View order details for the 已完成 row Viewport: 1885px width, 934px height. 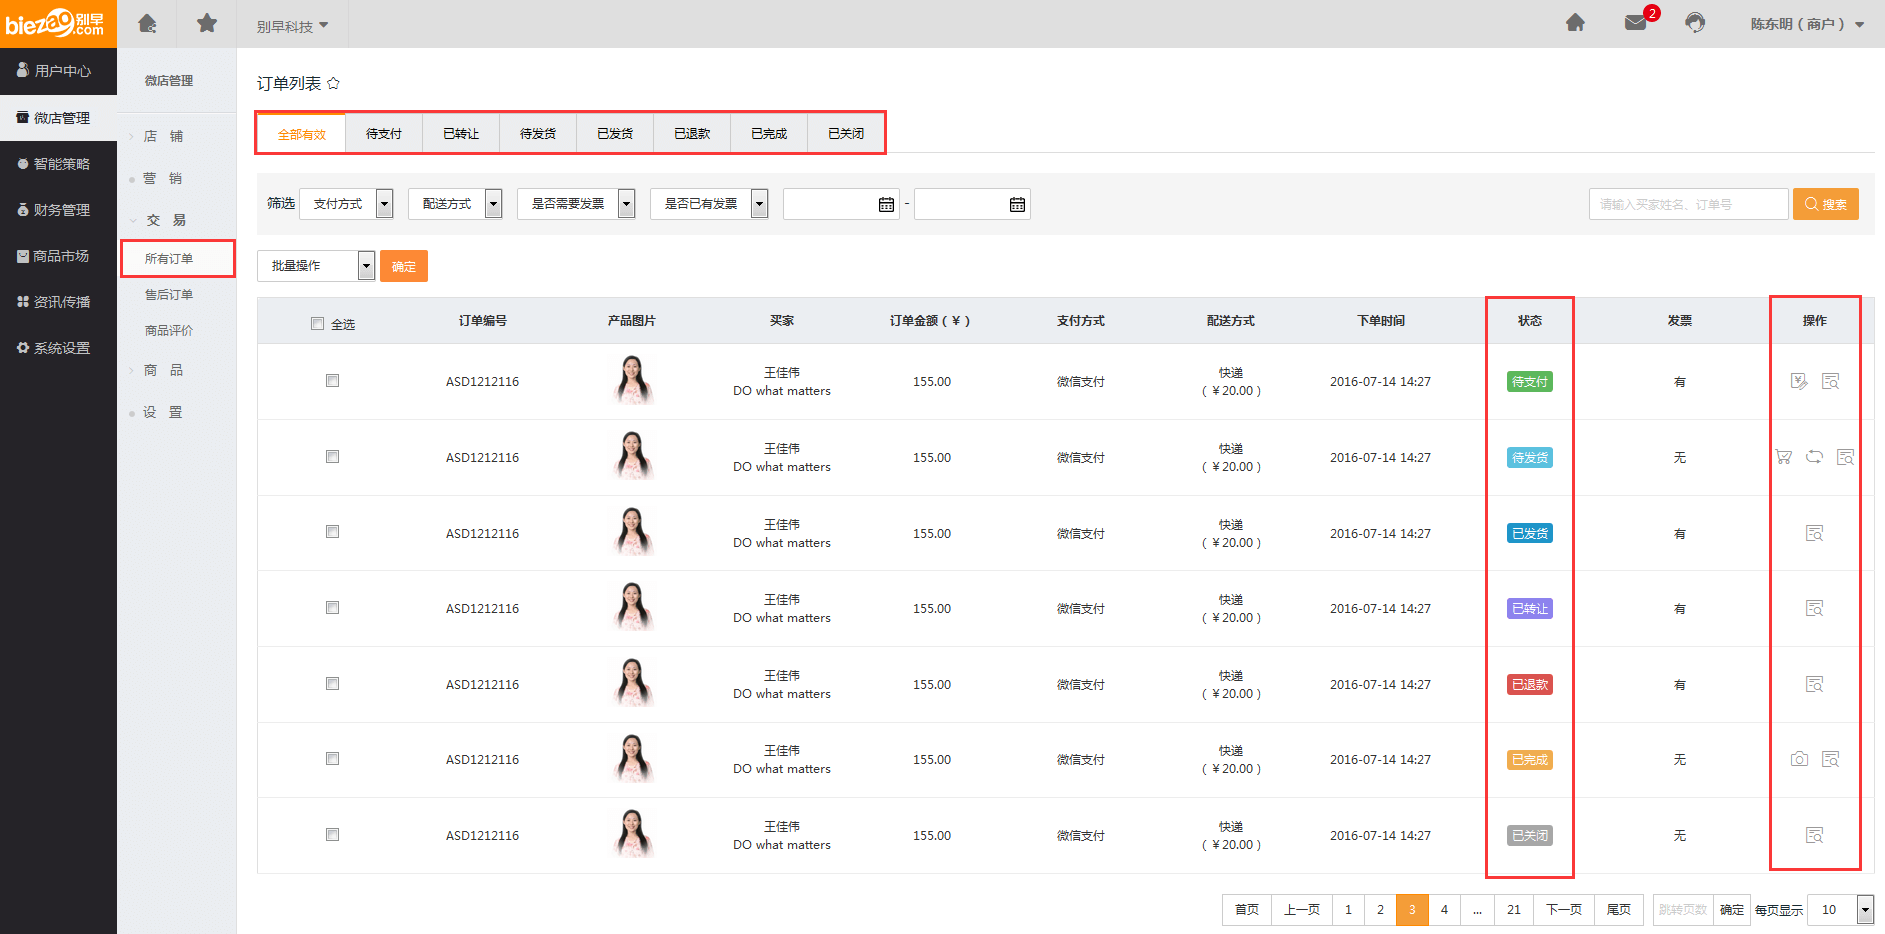(x=1830, y=759)
